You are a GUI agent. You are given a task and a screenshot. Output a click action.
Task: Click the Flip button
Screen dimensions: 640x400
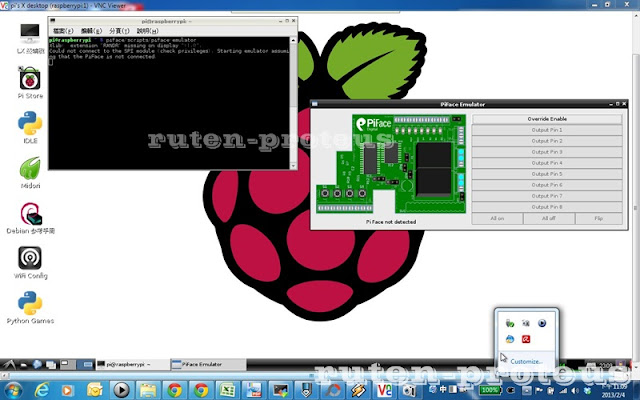point(599,218)
